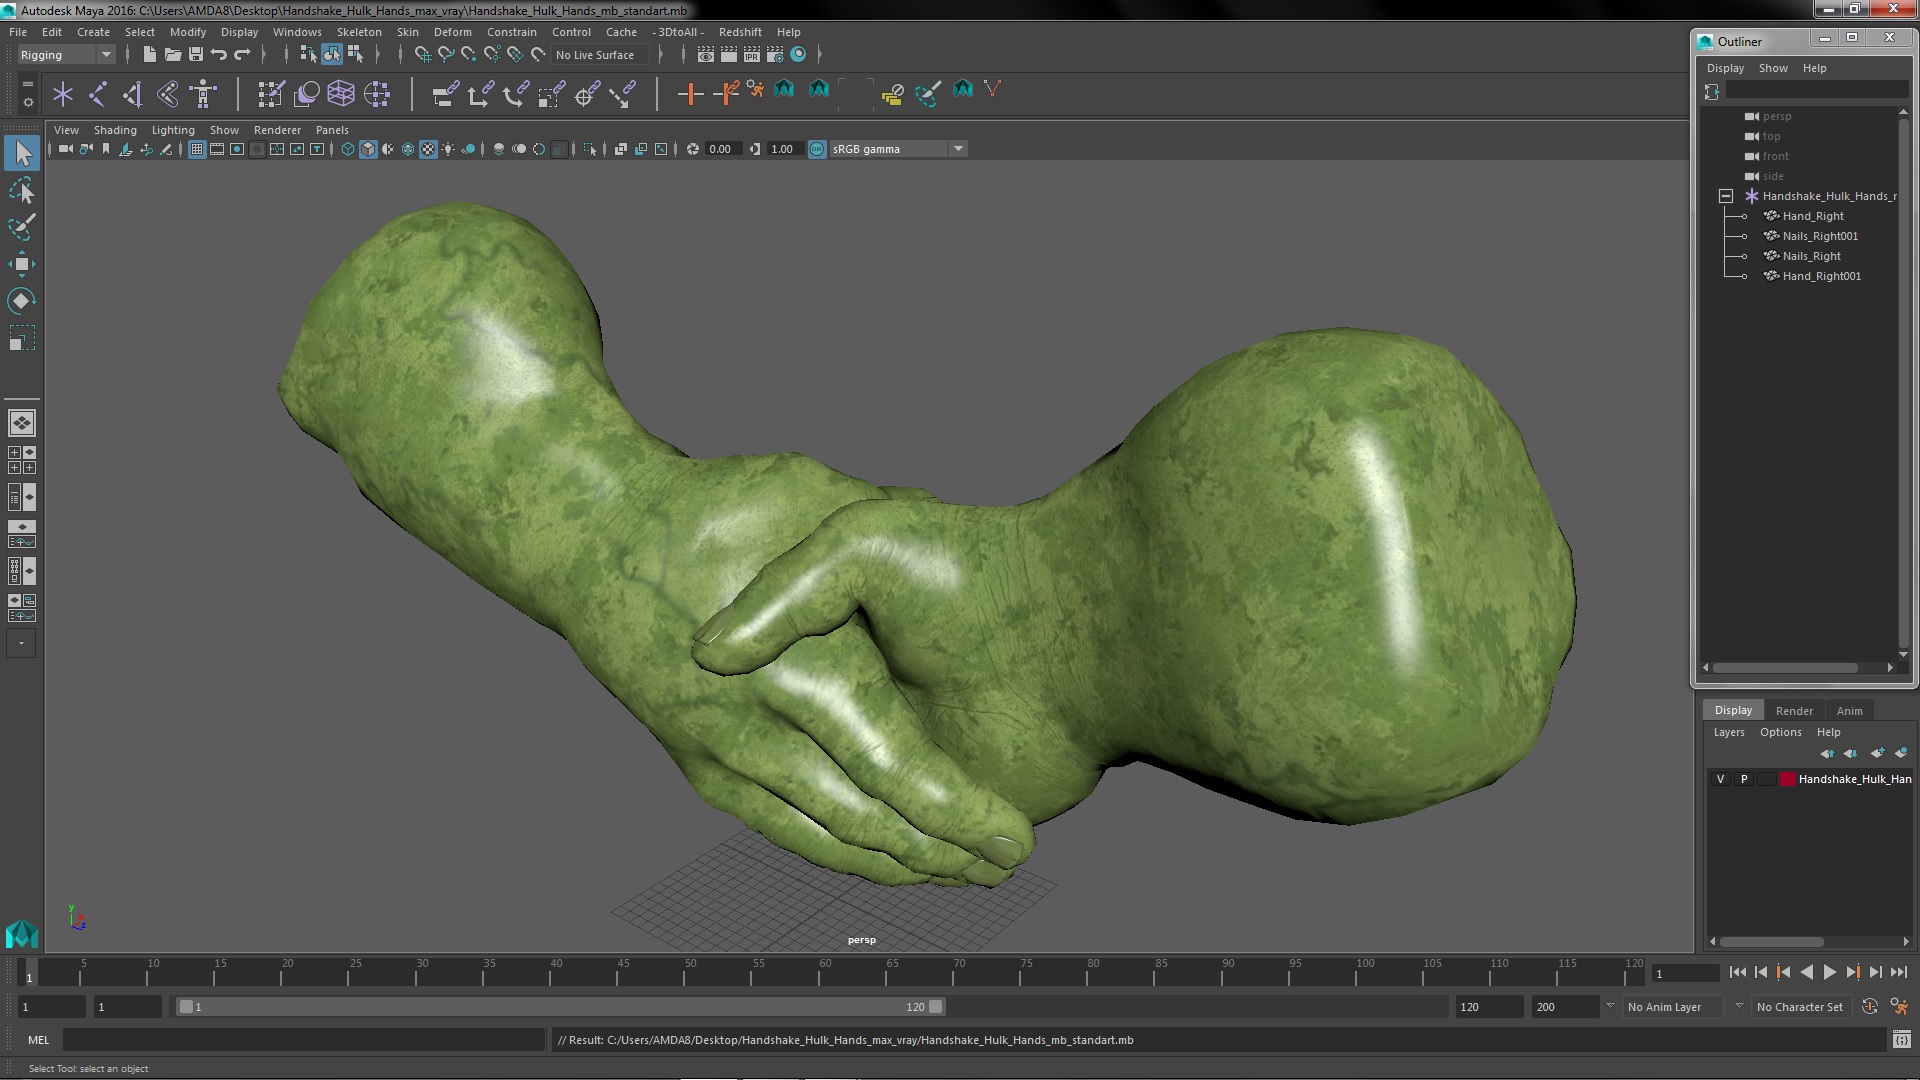Select the arrow Select tool in toolbox

[22, 153]
